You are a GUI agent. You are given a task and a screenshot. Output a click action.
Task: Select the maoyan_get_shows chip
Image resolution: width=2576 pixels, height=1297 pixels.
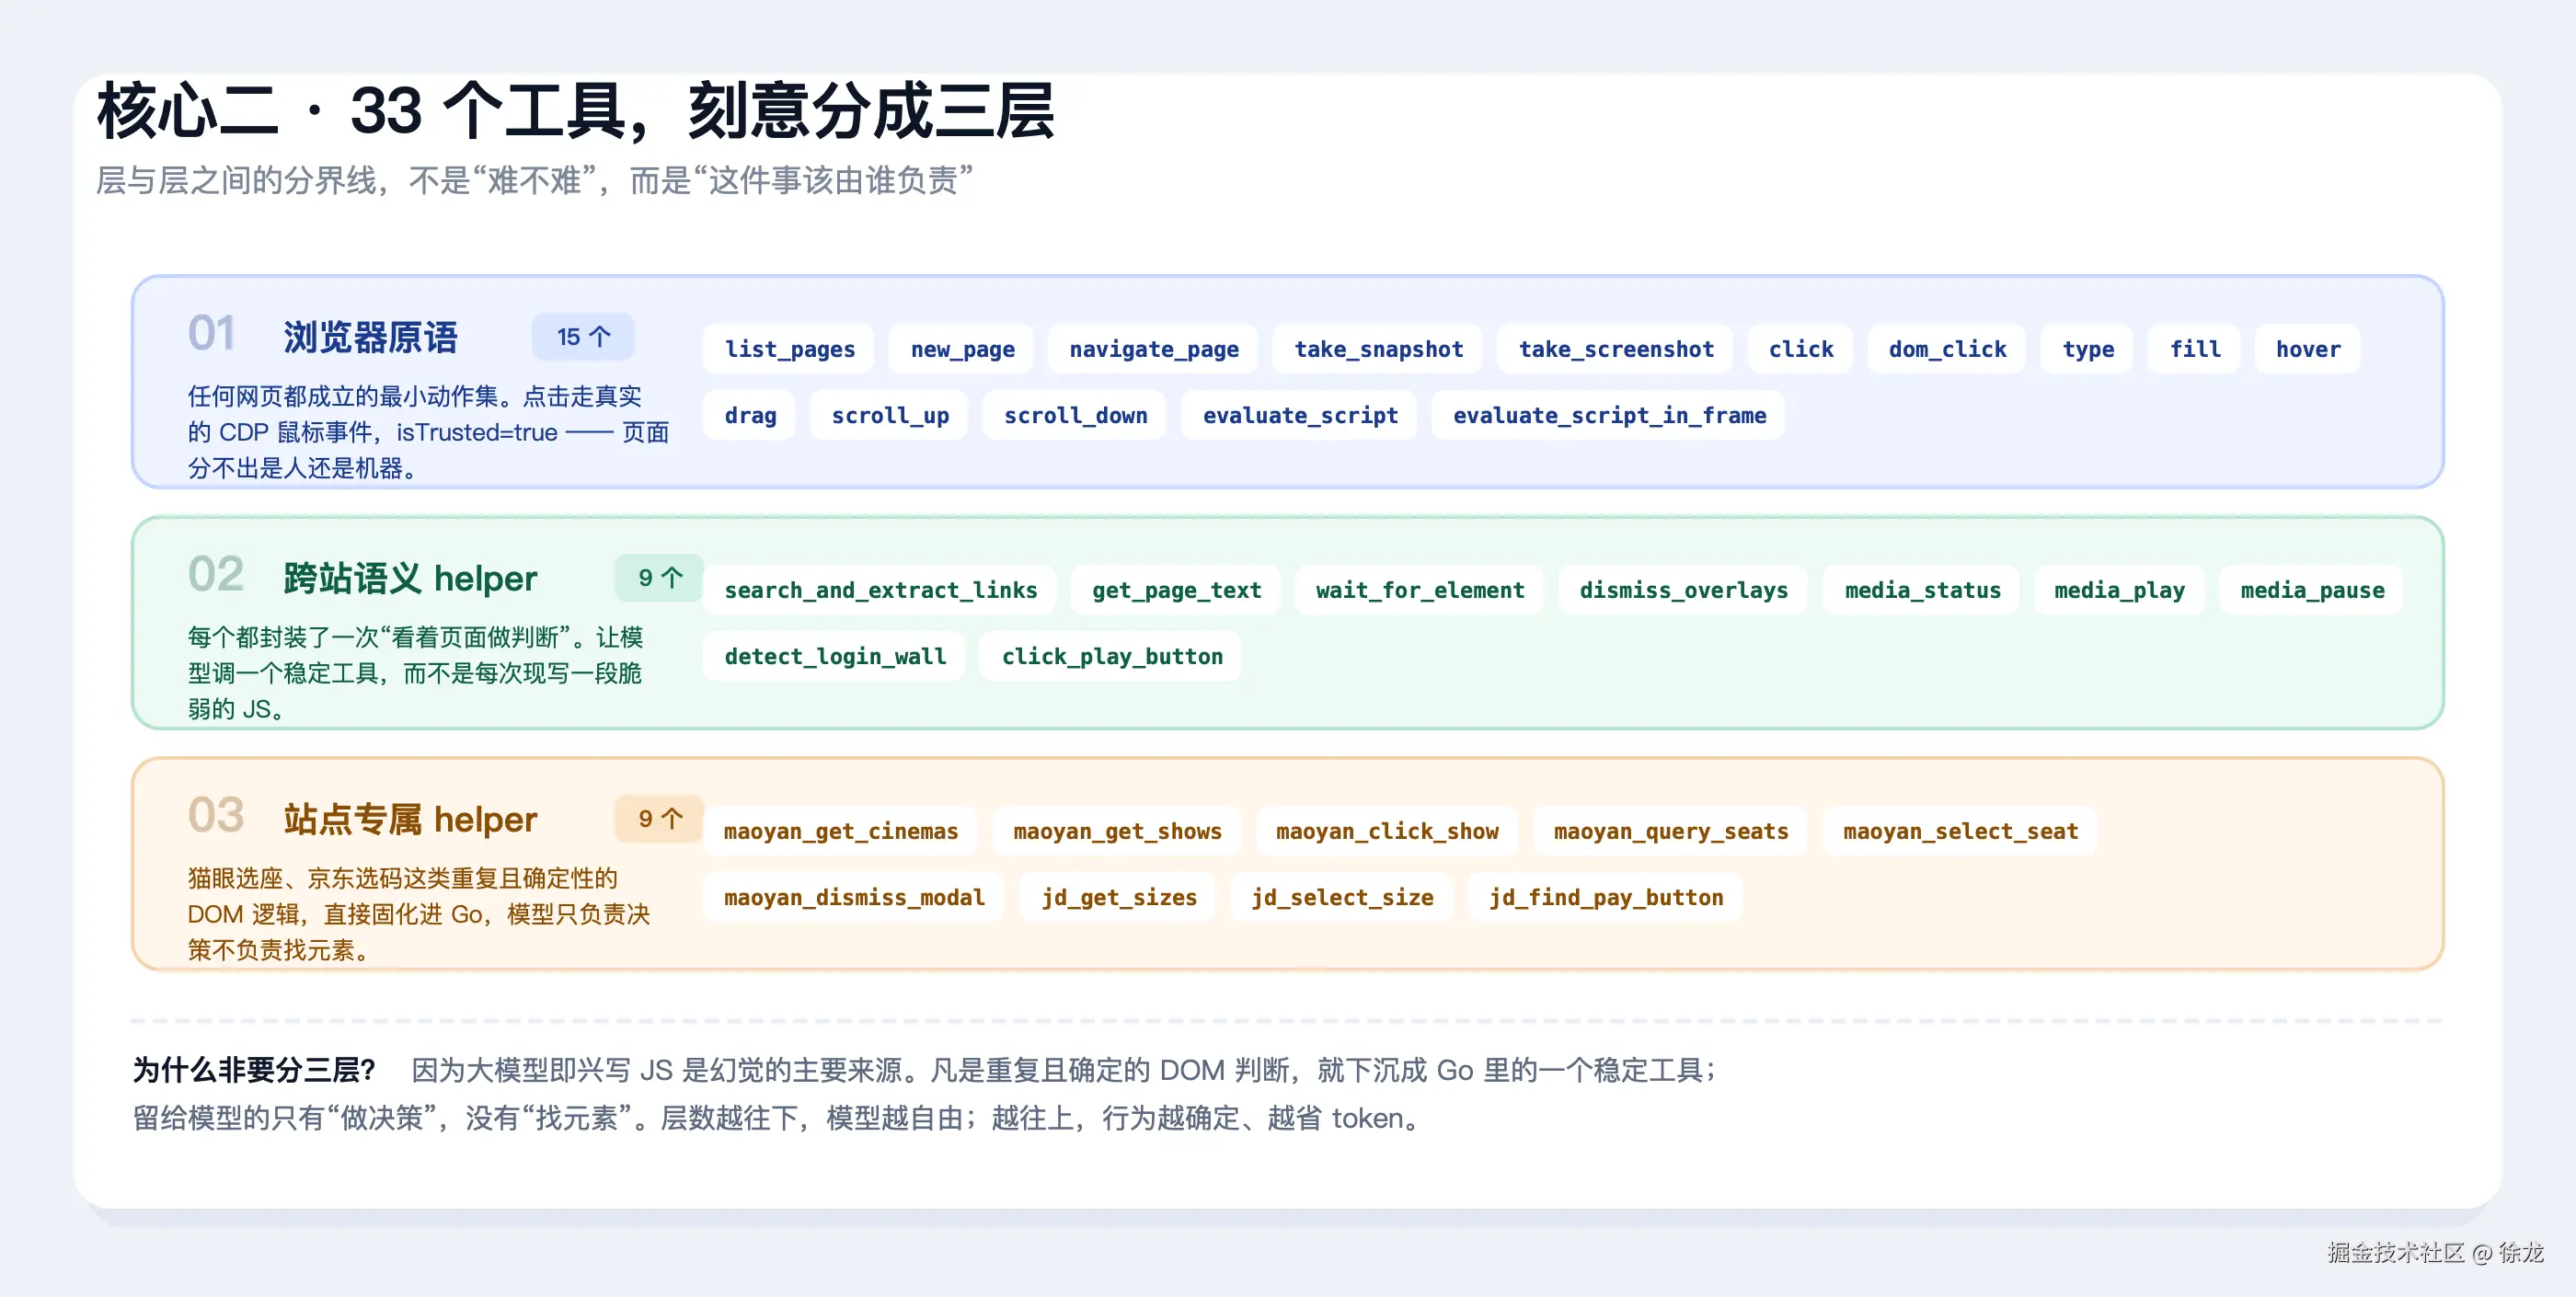coord(1117,831)
